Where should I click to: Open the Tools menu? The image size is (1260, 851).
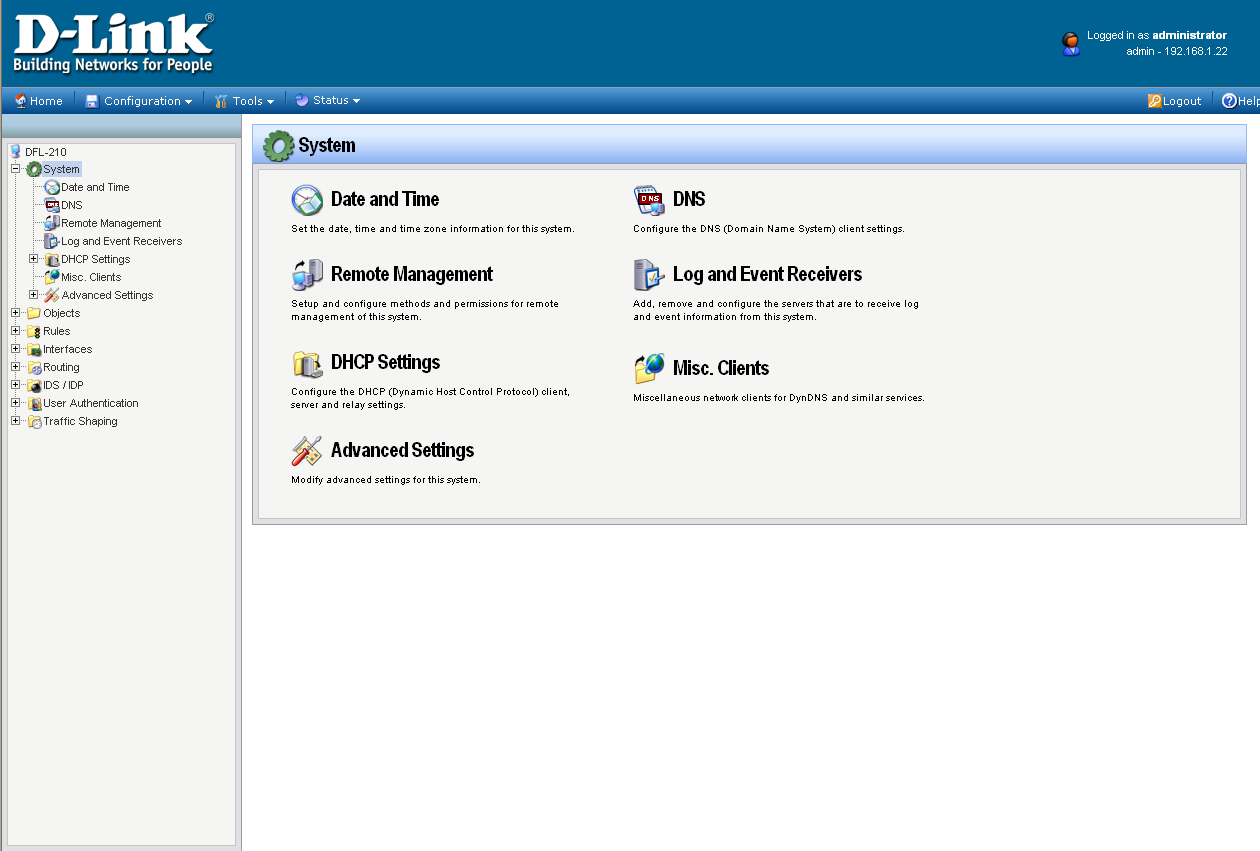click(x=244, y=101)
